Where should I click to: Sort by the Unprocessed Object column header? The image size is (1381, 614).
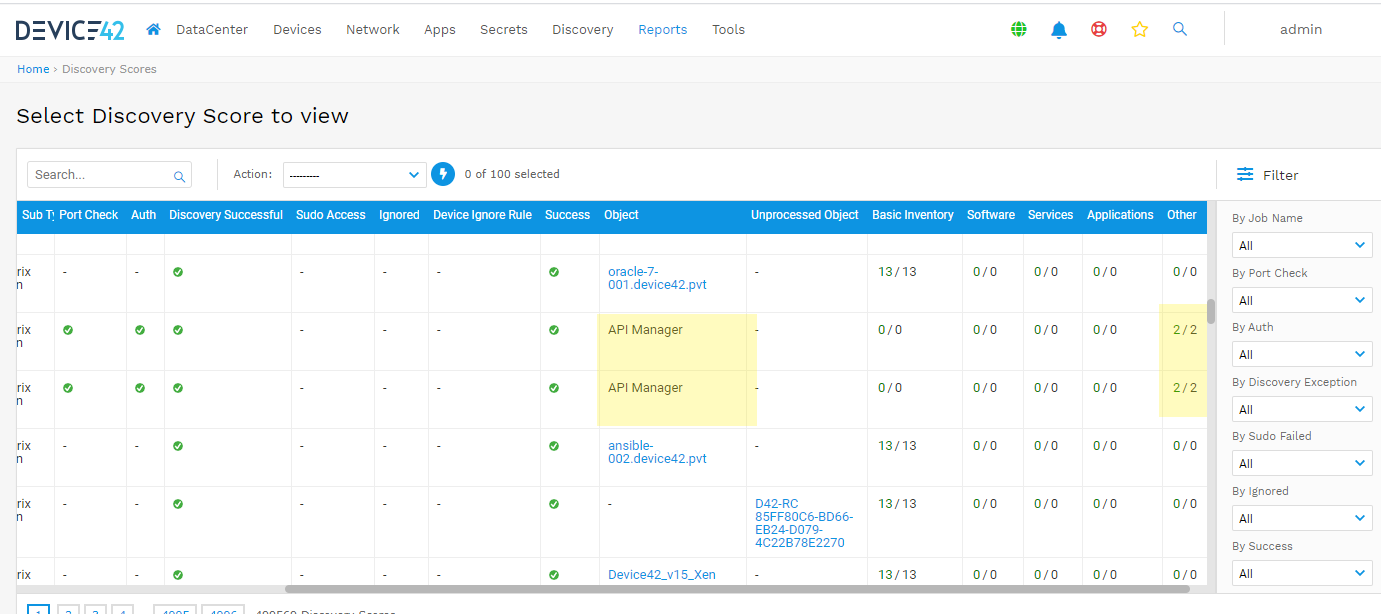click(x=805, y=215)
